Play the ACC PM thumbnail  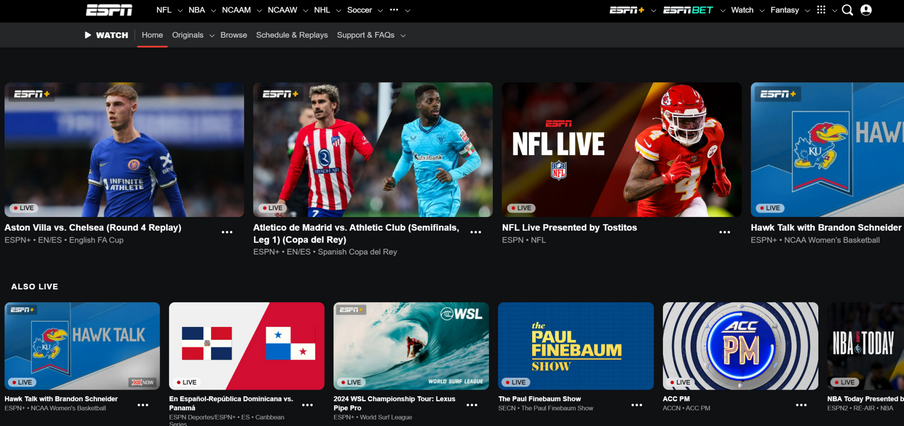point(740,346)
